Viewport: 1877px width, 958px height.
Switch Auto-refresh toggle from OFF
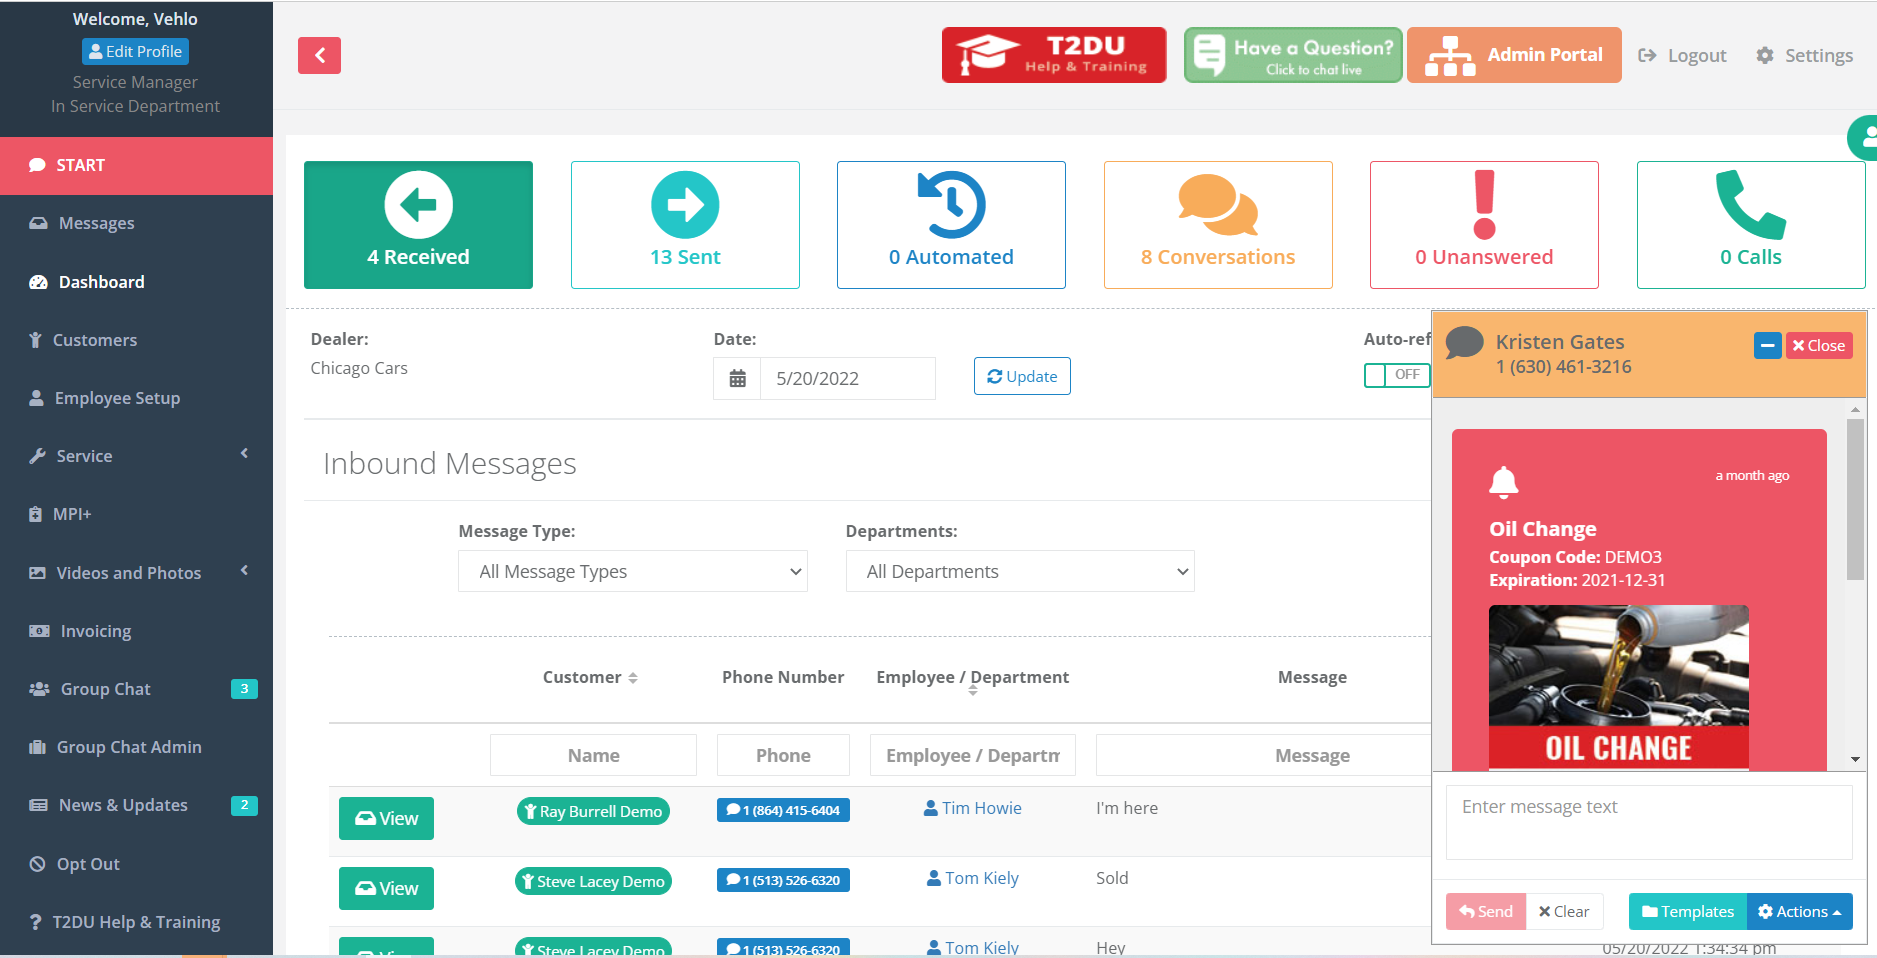click(1398, 375)
